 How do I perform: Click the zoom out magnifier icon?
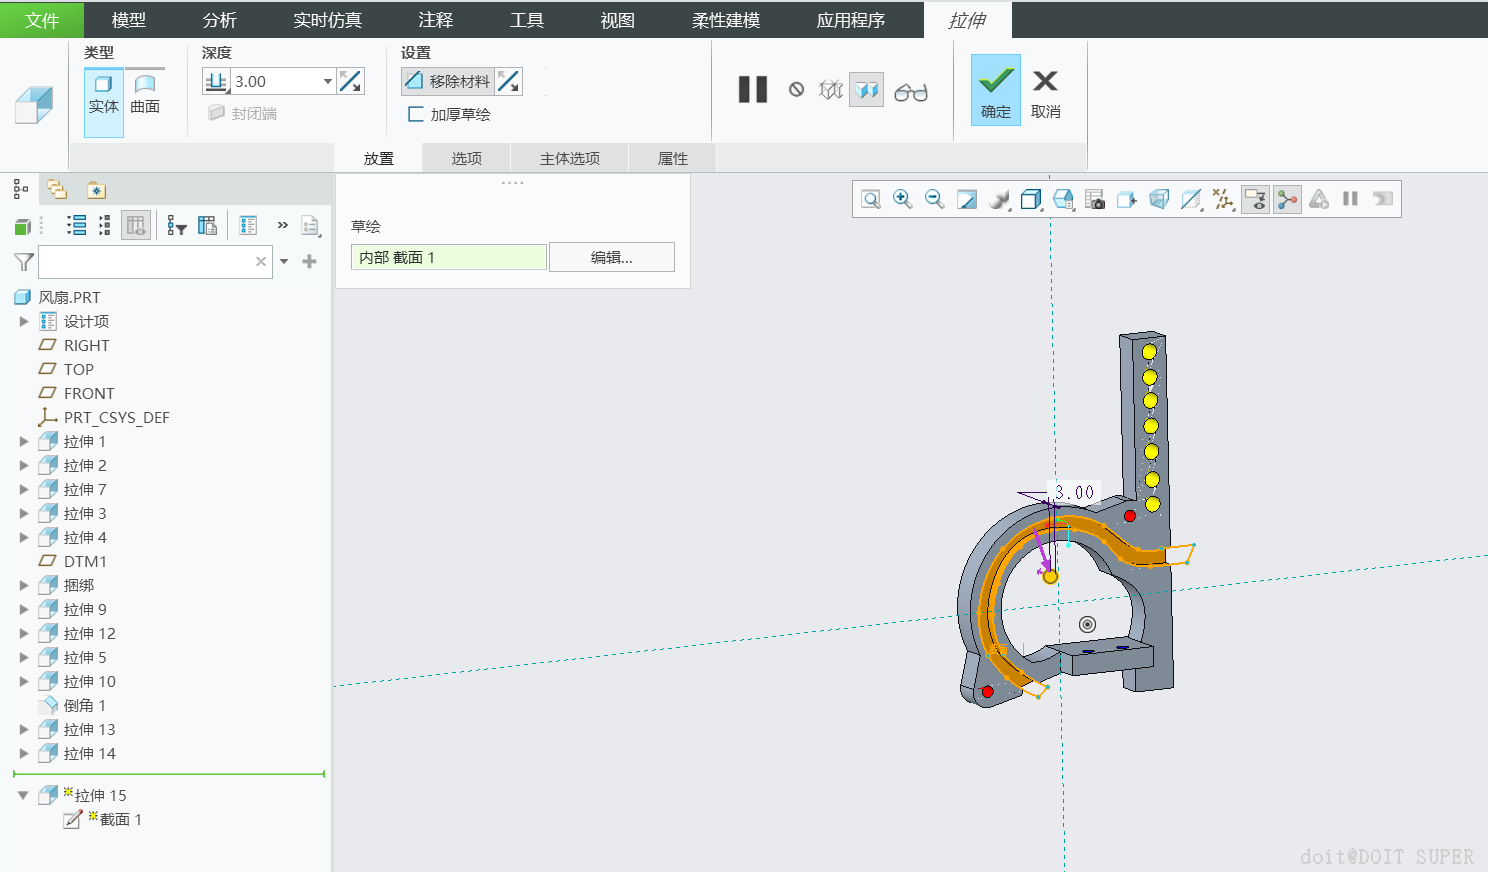pyautogui.click(x=934, y=199)
